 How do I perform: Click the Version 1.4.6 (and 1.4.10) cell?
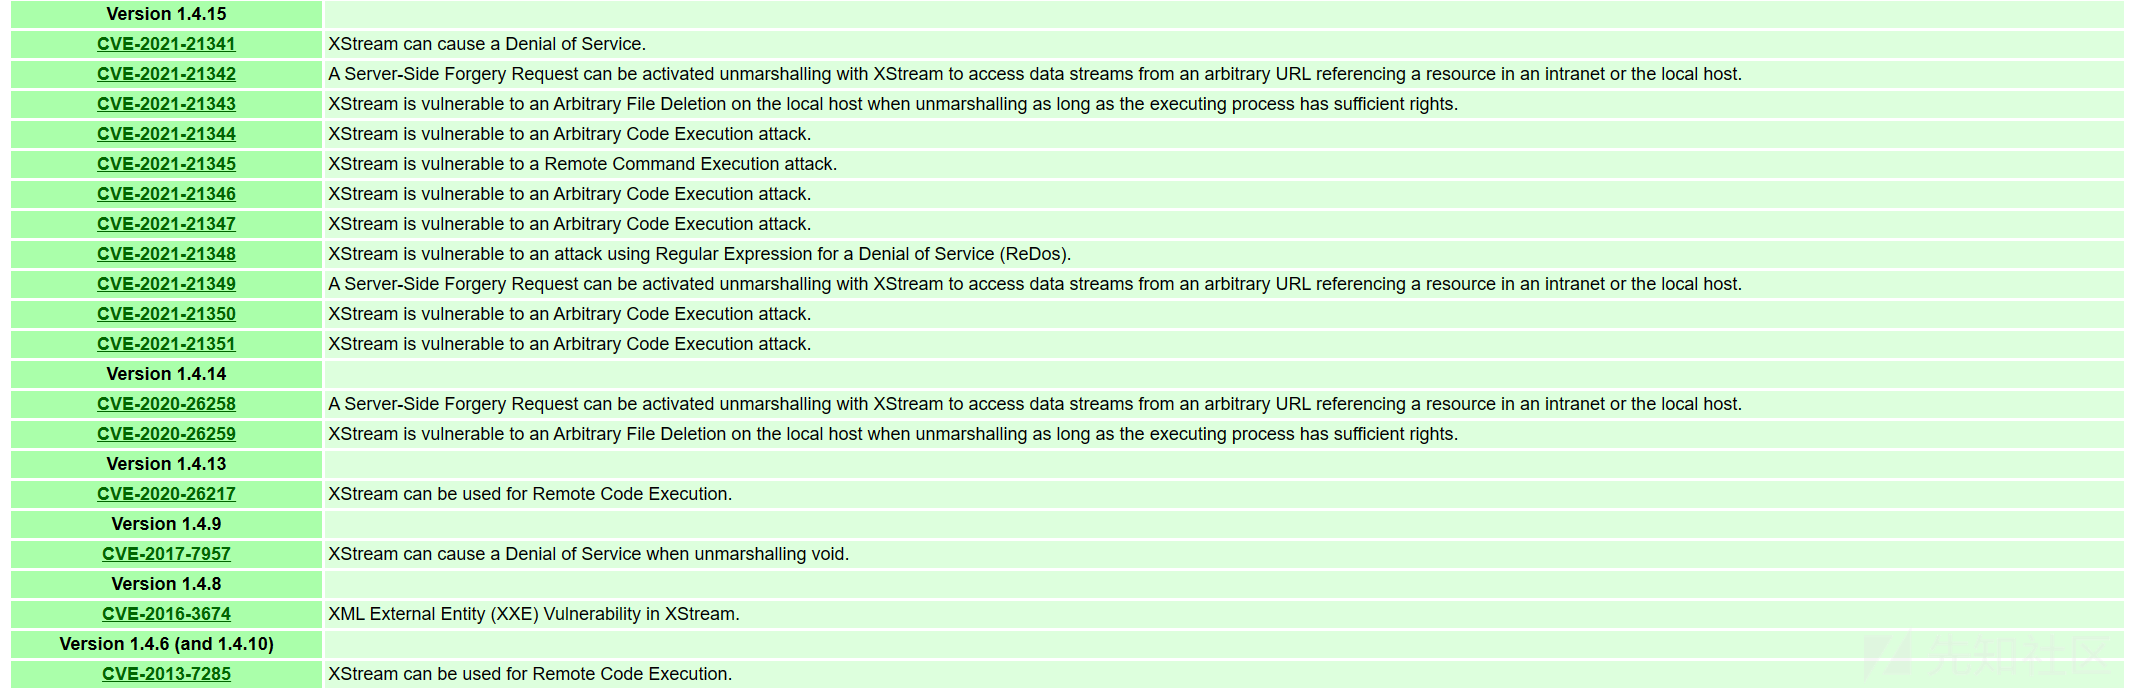tap(166, 644)
